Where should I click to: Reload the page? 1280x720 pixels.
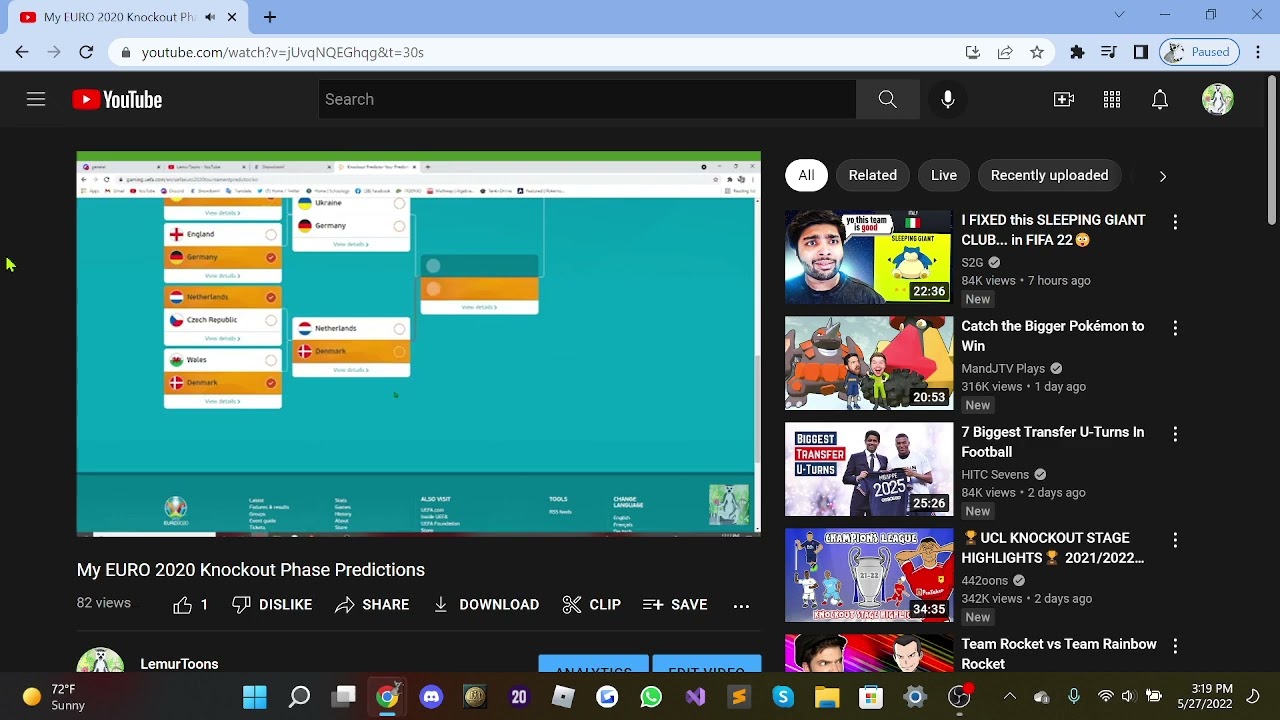[86, 52]
